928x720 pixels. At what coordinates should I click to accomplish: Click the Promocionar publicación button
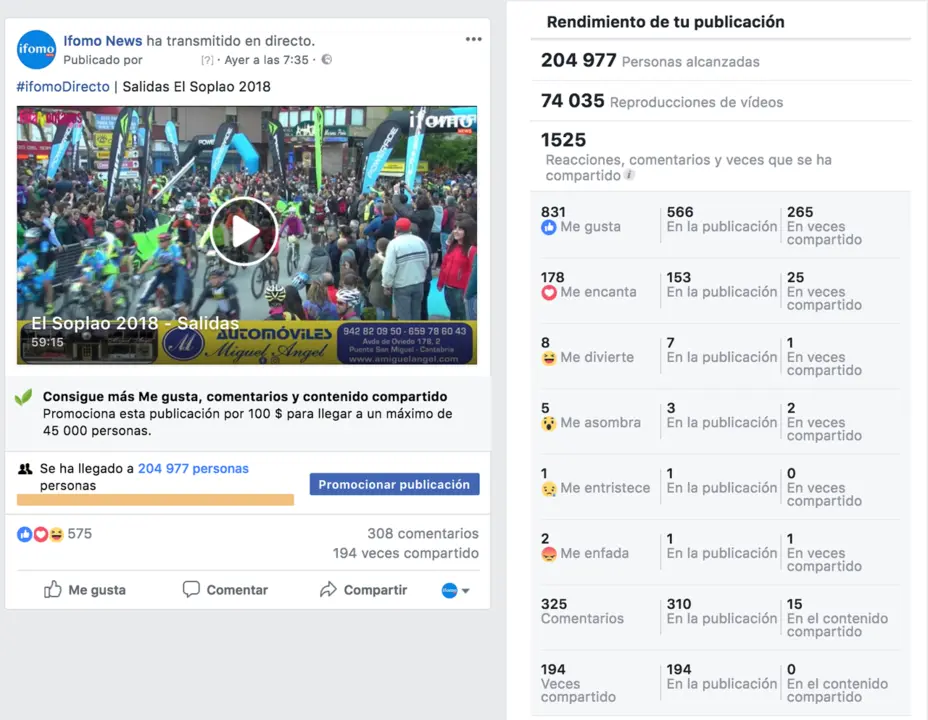pos(394,485)
